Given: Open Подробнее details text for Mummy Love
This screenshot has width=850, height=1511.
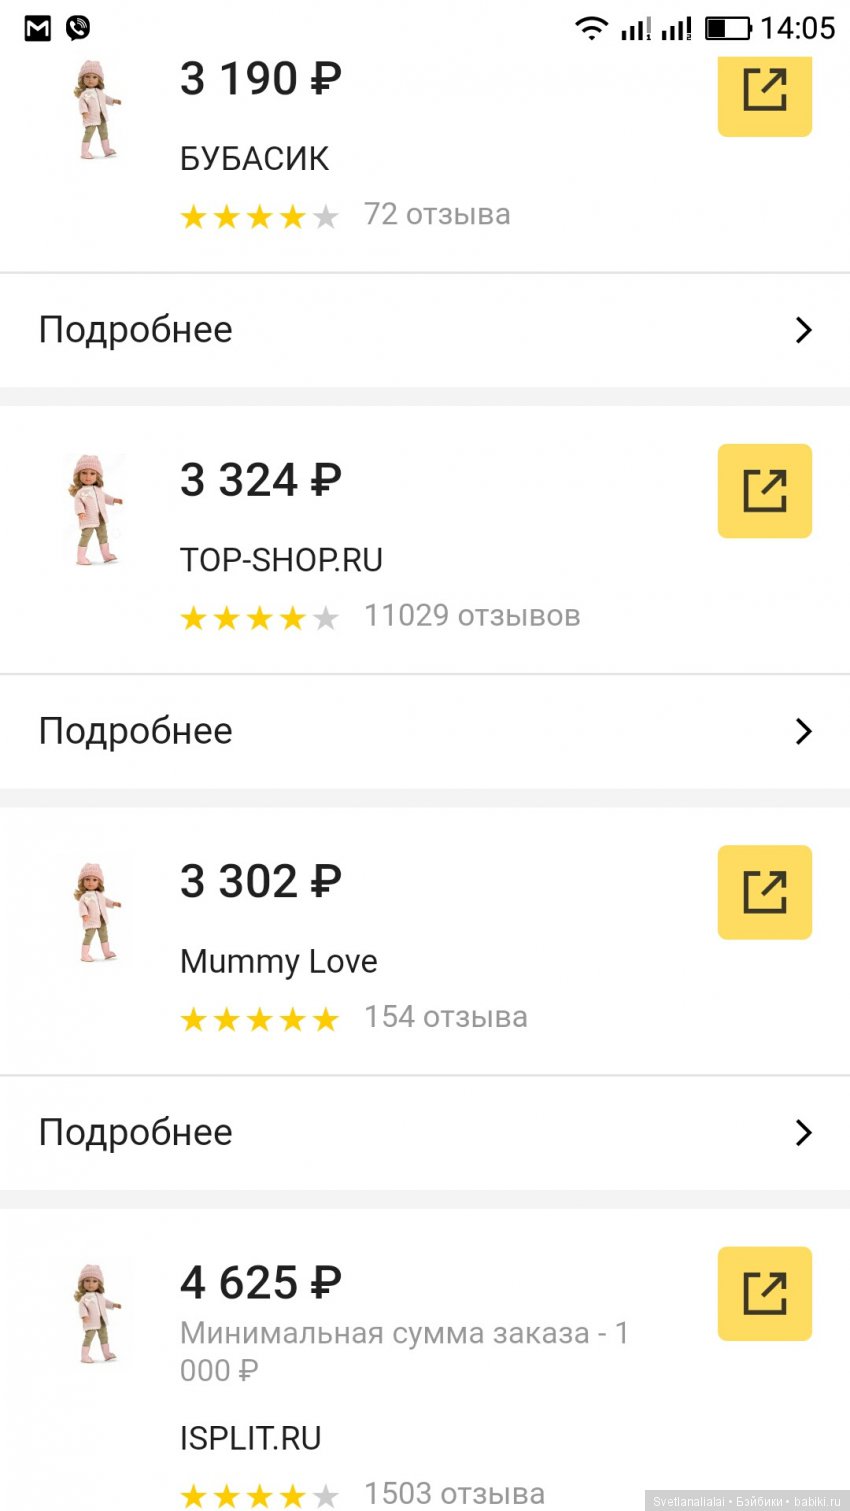Looking at the screenshot, I should (x=136, y=1132).
